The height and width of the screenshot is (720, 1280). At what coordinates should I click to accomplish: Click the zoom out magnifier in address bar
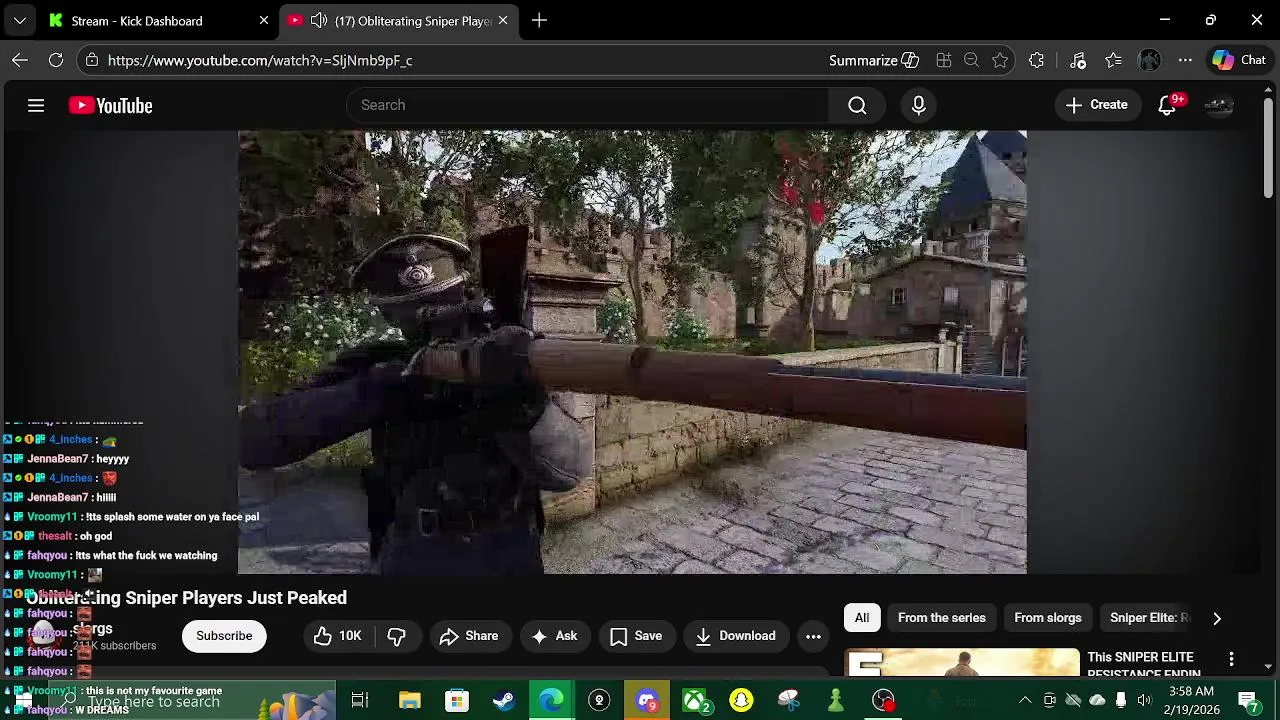tap(971, 60)
